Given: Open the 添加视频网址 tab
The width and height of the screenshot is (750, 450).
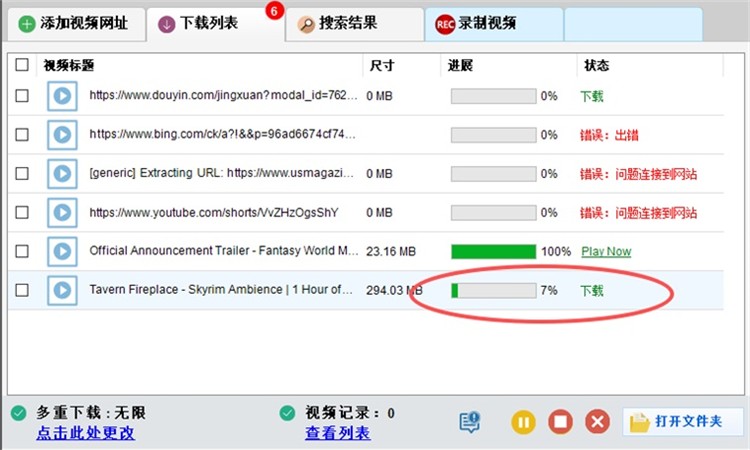Looking at the screenshot, I should pyautogui.click(x=77, y=23).
